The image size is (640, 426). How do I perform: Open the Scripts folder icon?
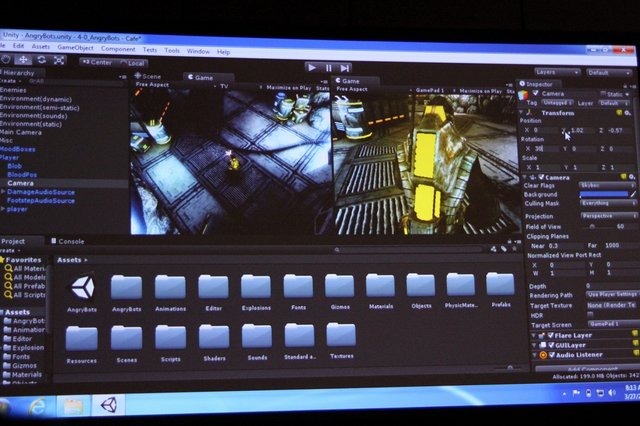(170, 337)
